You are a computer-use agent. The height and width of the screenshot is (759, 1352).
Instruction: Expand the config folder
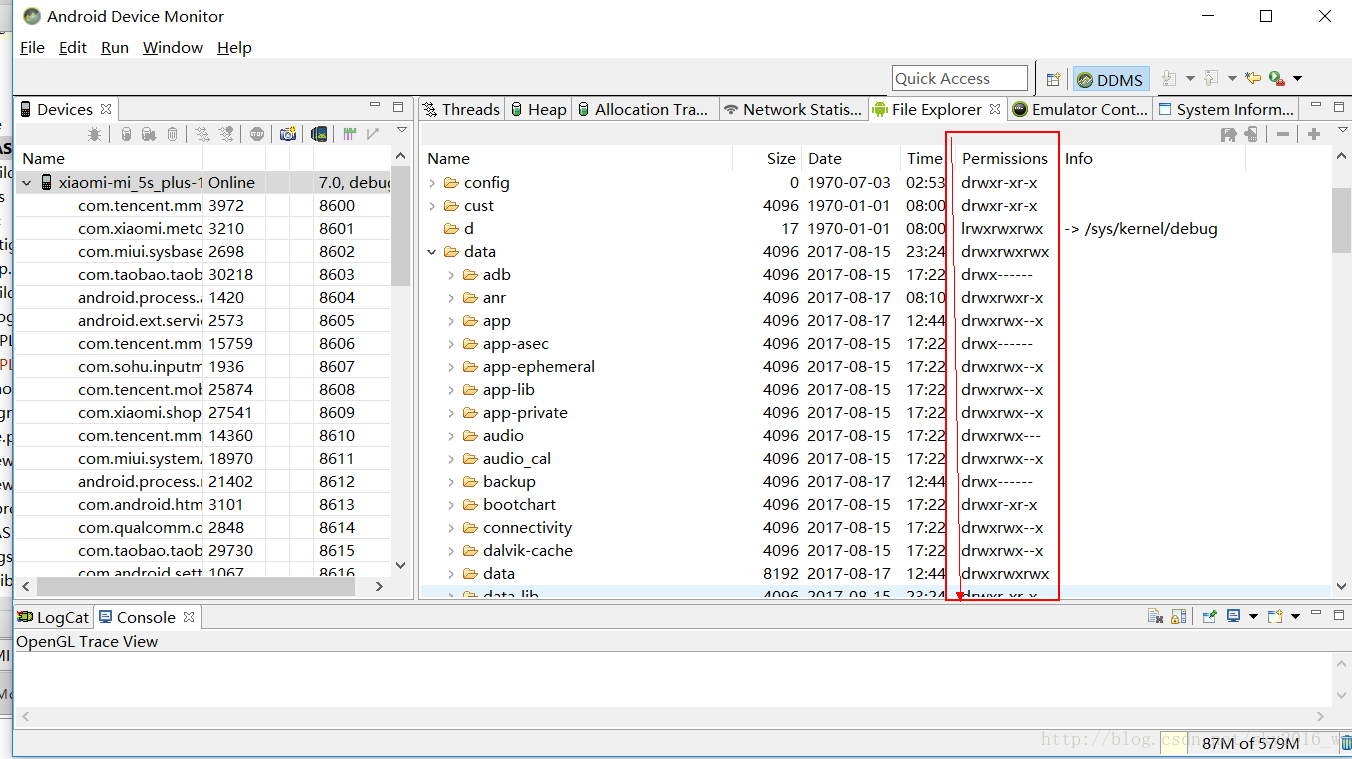tap(432, 183)
